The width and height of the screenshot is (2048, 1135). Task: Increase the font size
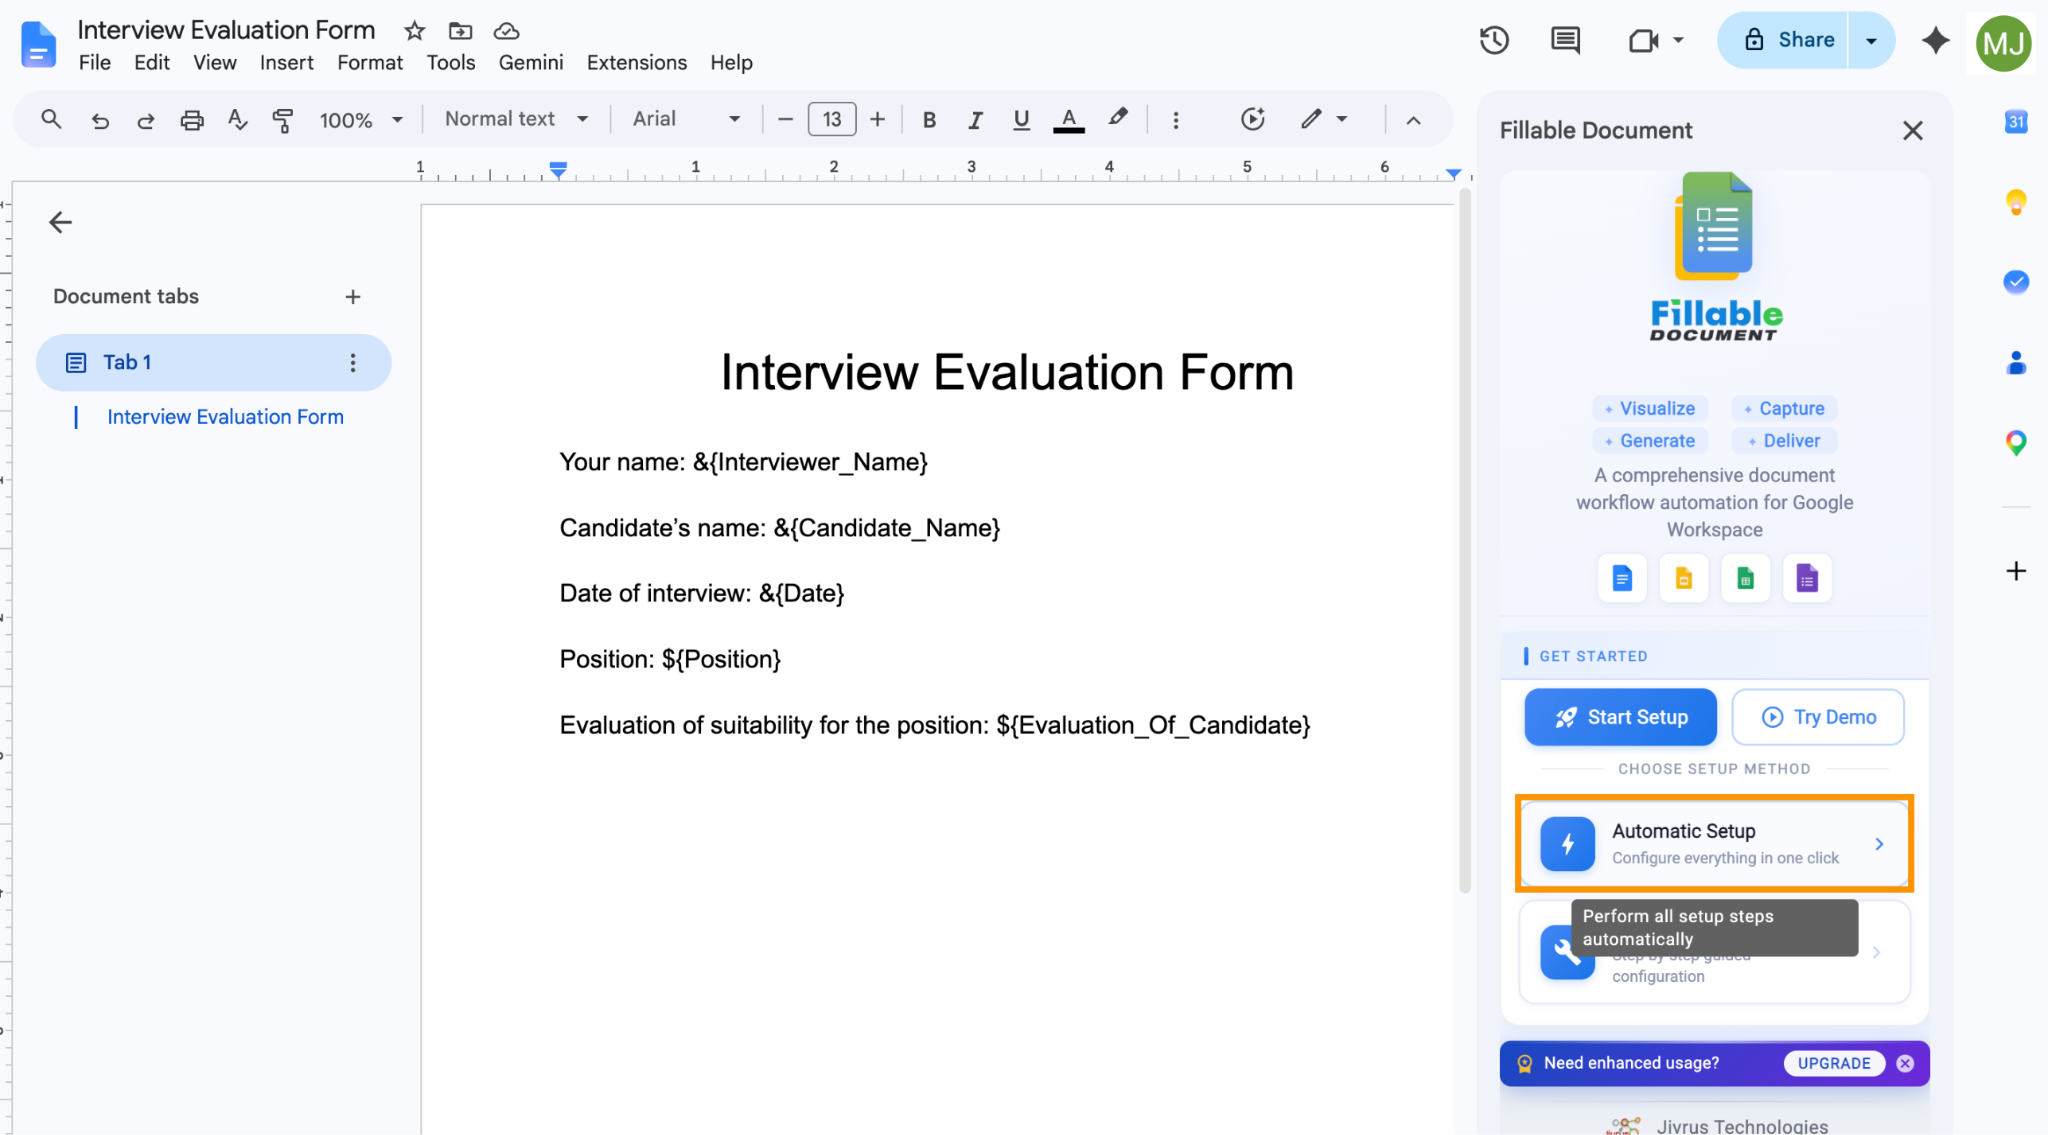coord(878,120)
